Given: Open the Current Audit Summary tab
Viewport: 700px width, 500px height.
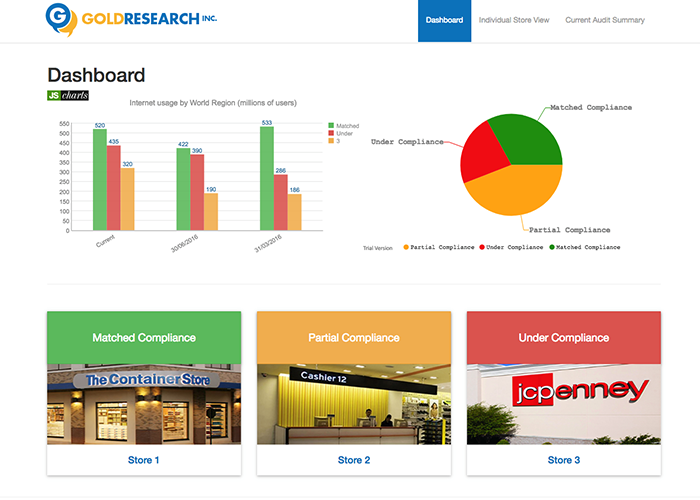Looking at the screenshot, I should [605, 20].
